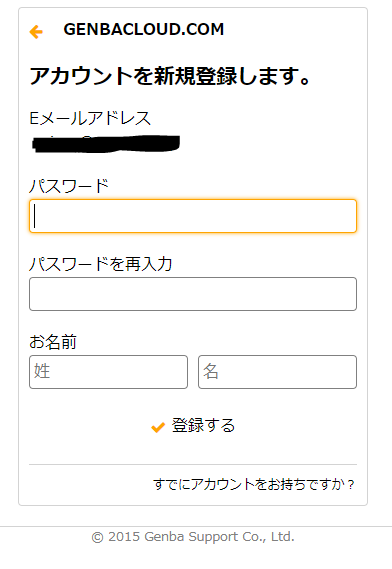392x569 pixels.
Task: Focus the パスワードを再入力 input field
Action: 193,294
